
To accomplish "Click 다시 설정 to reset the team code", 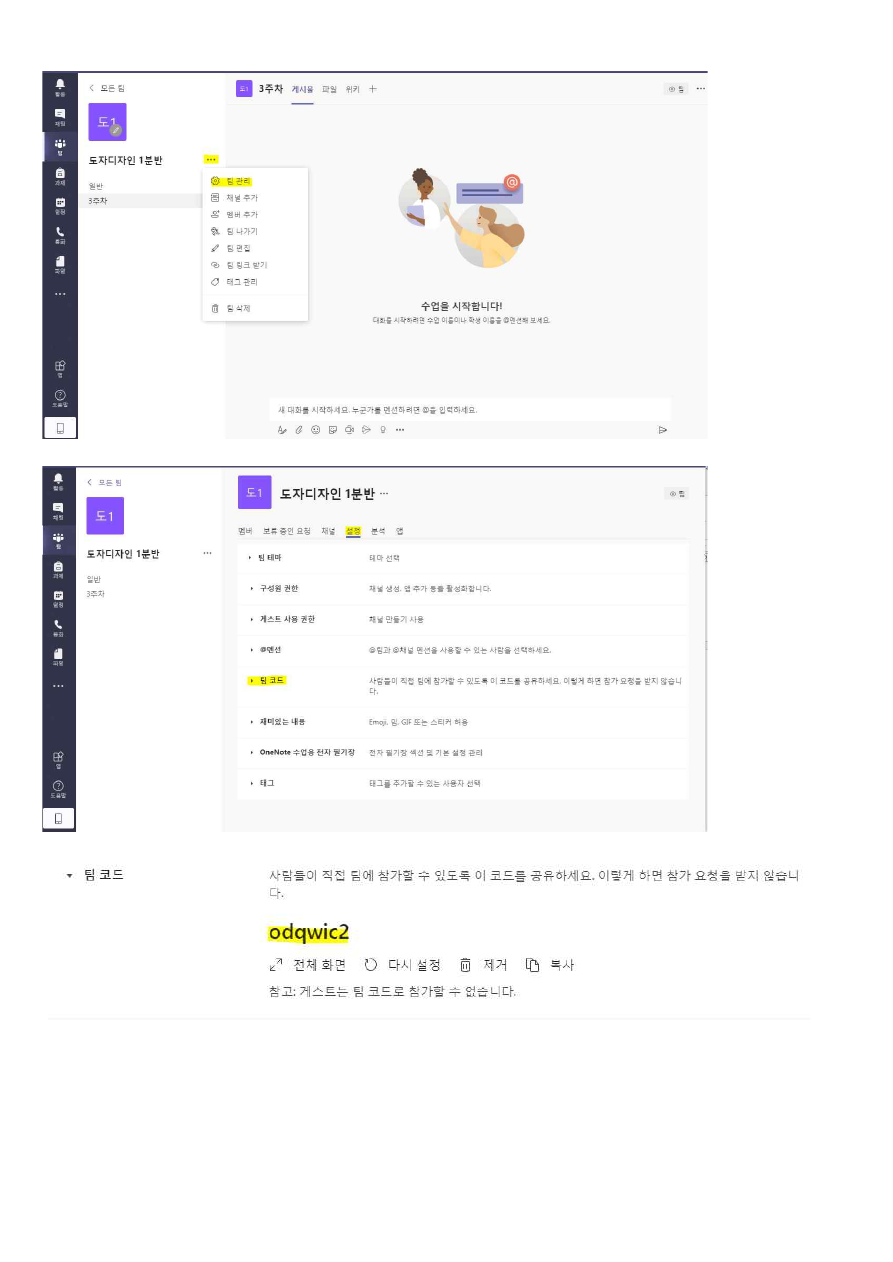I will click(x=402, y=966).
